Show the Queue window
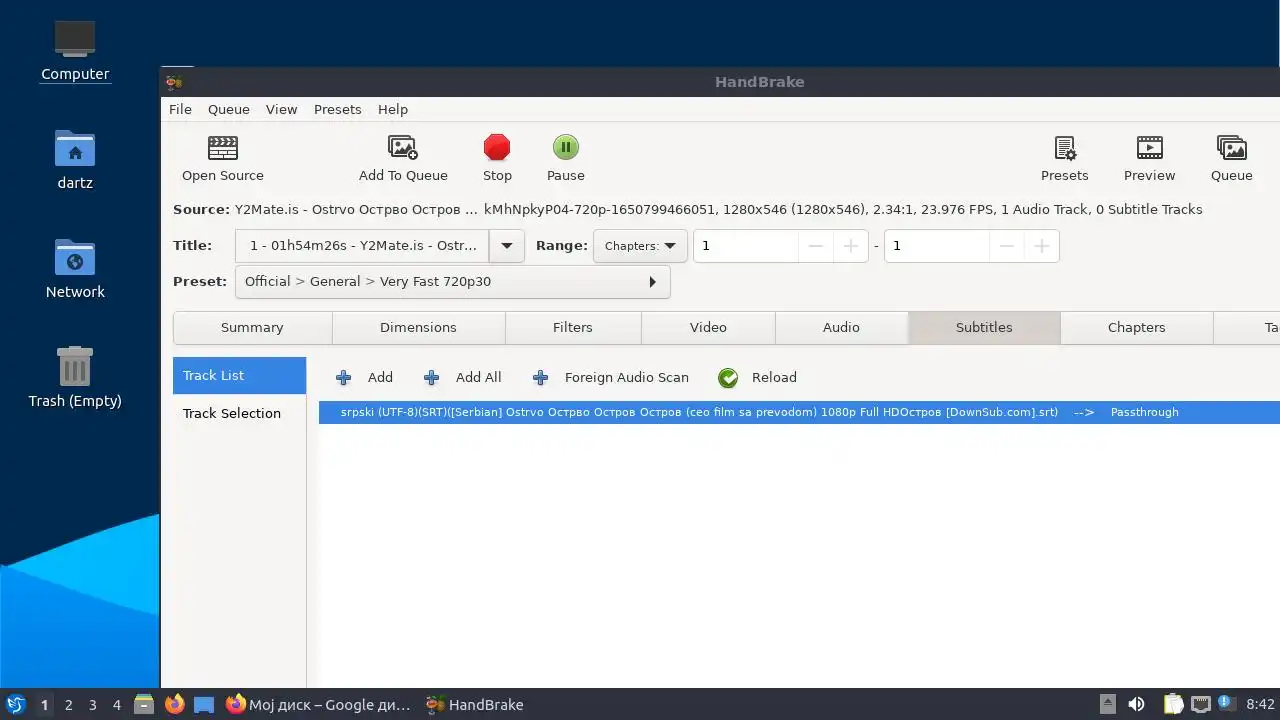1280x720 pixels. coord(1231,148)
